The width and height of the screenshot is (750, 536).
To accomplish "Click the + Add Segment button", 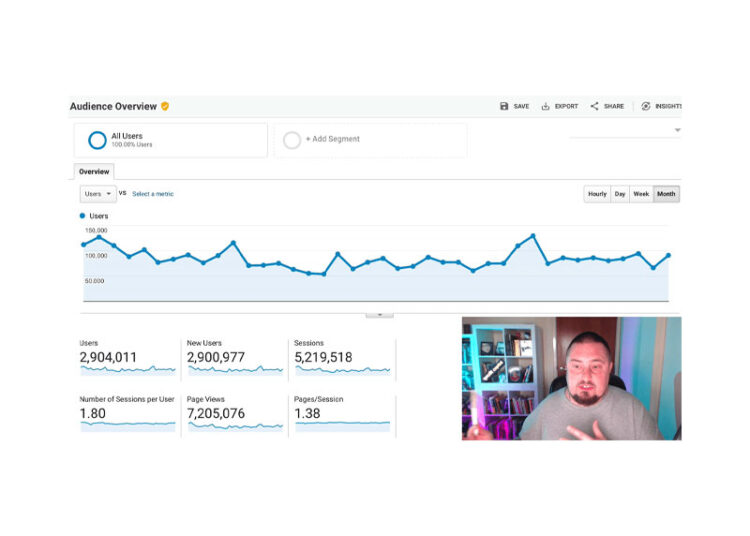I will [x=333, y=139].
